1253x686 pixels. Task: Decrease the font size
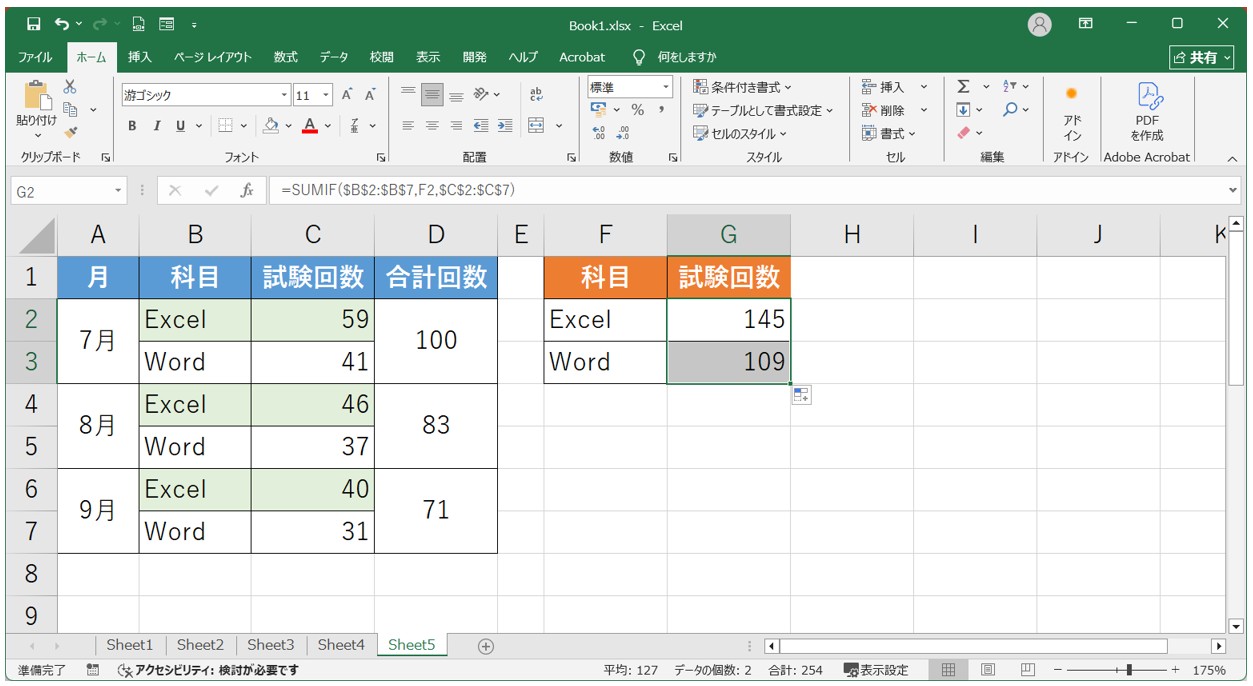click(370, 95)
